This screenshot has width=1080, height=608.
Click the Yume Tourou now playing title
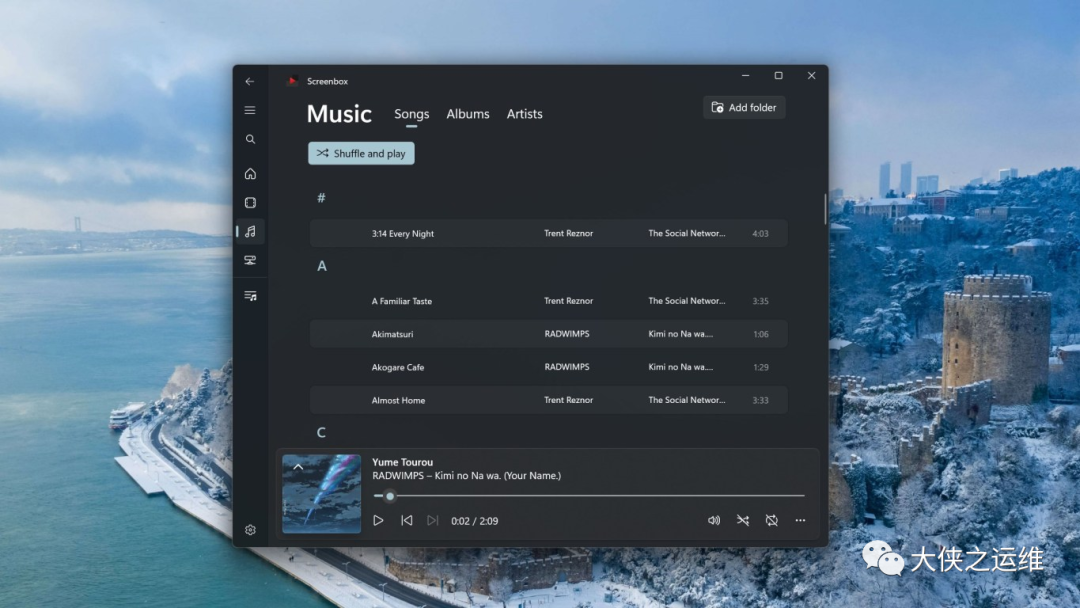click(x=402, y=462)
